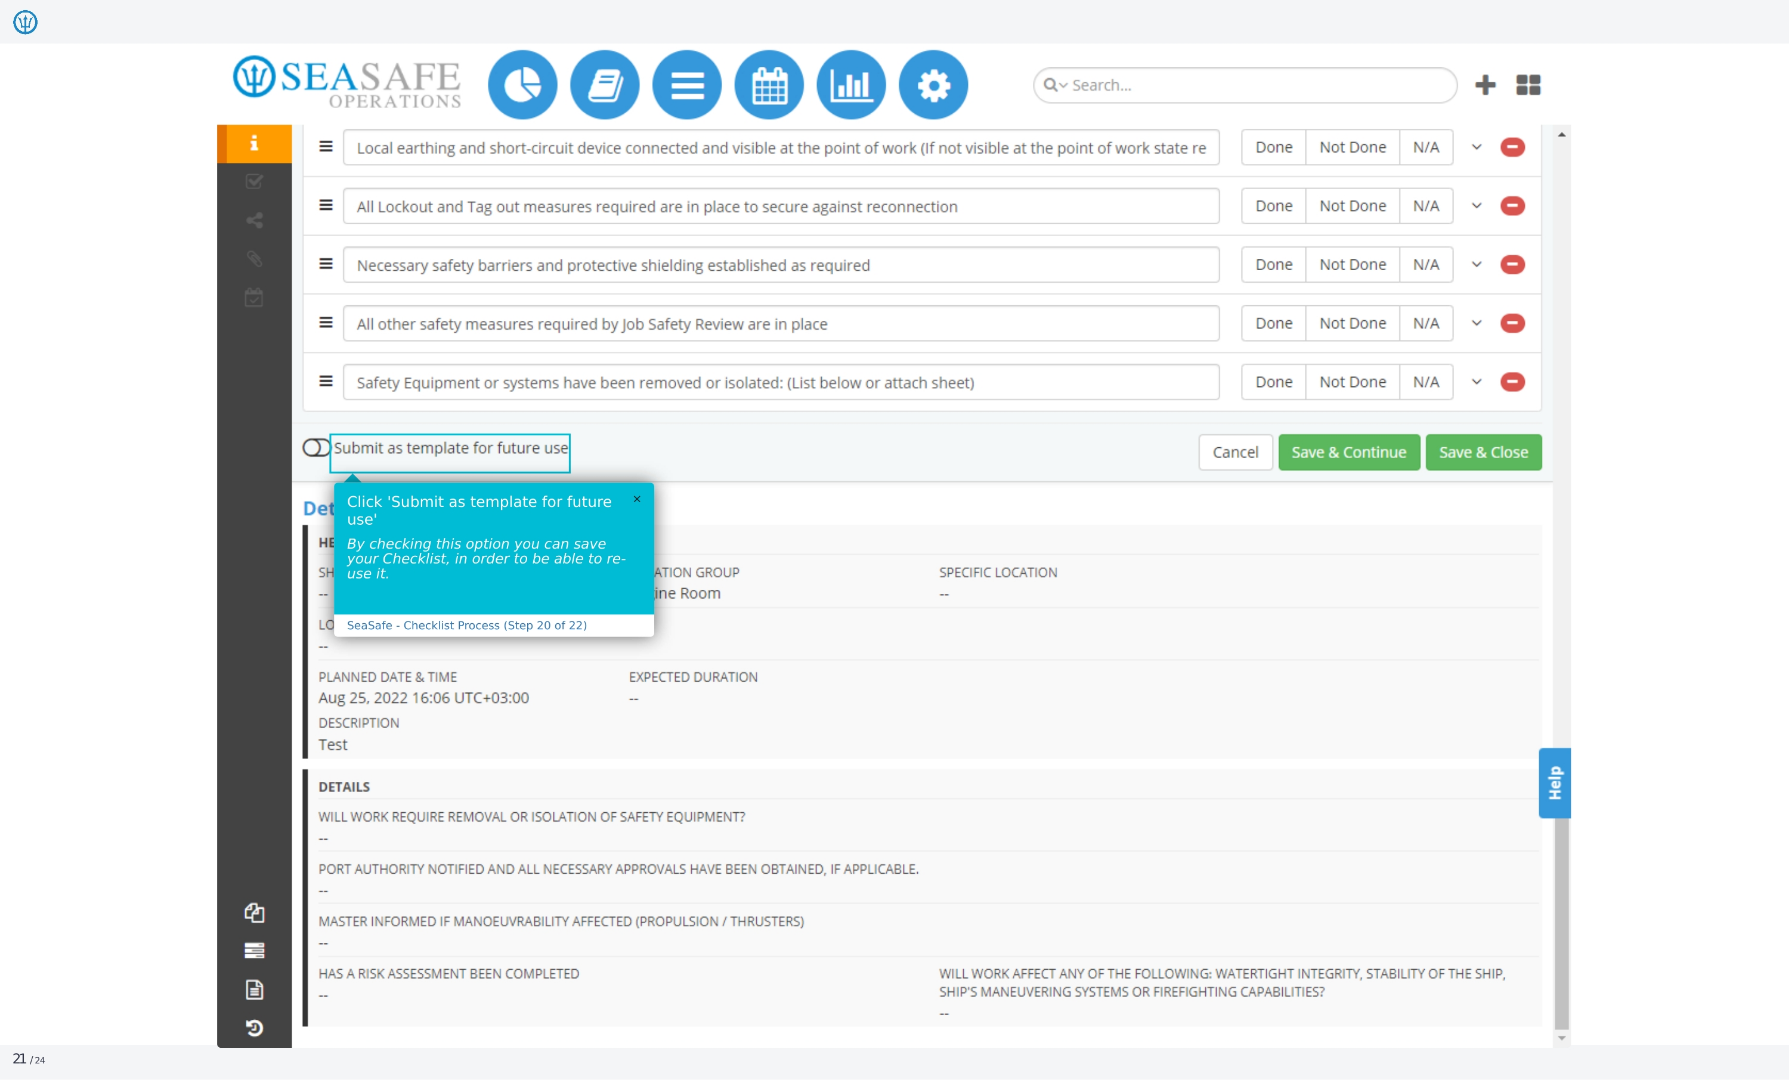Image resolution: width=1789 pixels, height=1080 pixels.
Task: Expand chevron on Lockout and Tag out row
Action: [x=1476, y=206]
